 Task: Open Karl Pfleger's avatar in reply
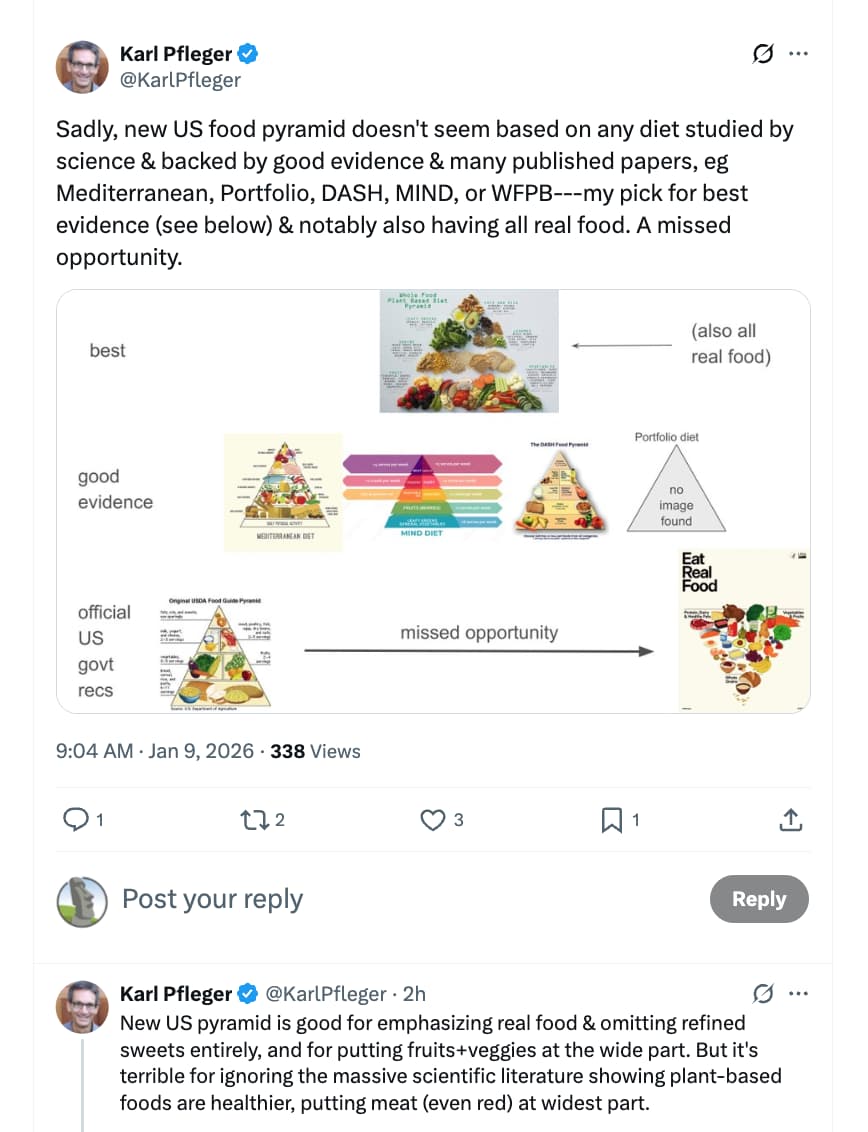pyautogui.click(x=82, y=1006)
